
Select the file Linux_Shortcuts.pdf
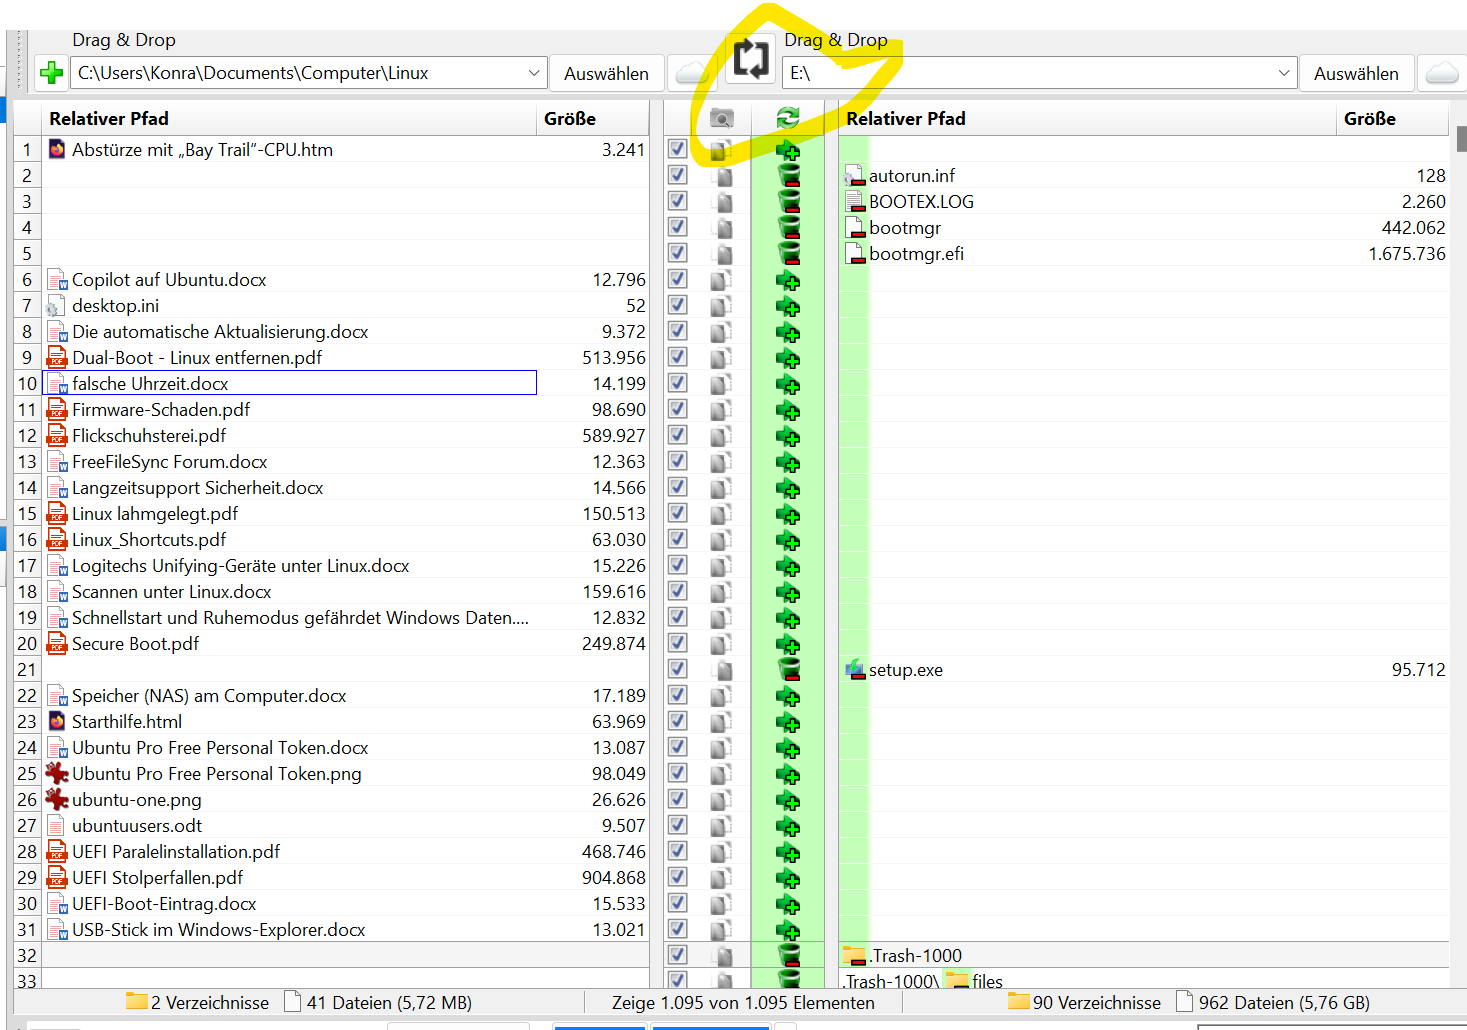149,540
